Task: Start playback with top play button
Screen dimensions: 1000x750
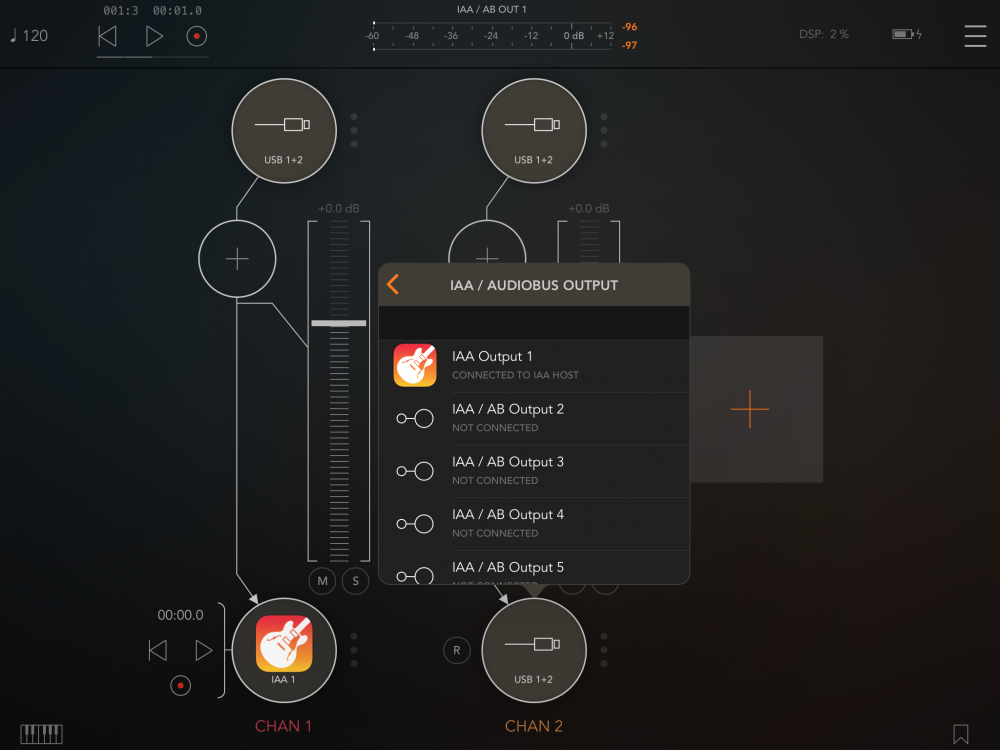Action: pos(154,36)
